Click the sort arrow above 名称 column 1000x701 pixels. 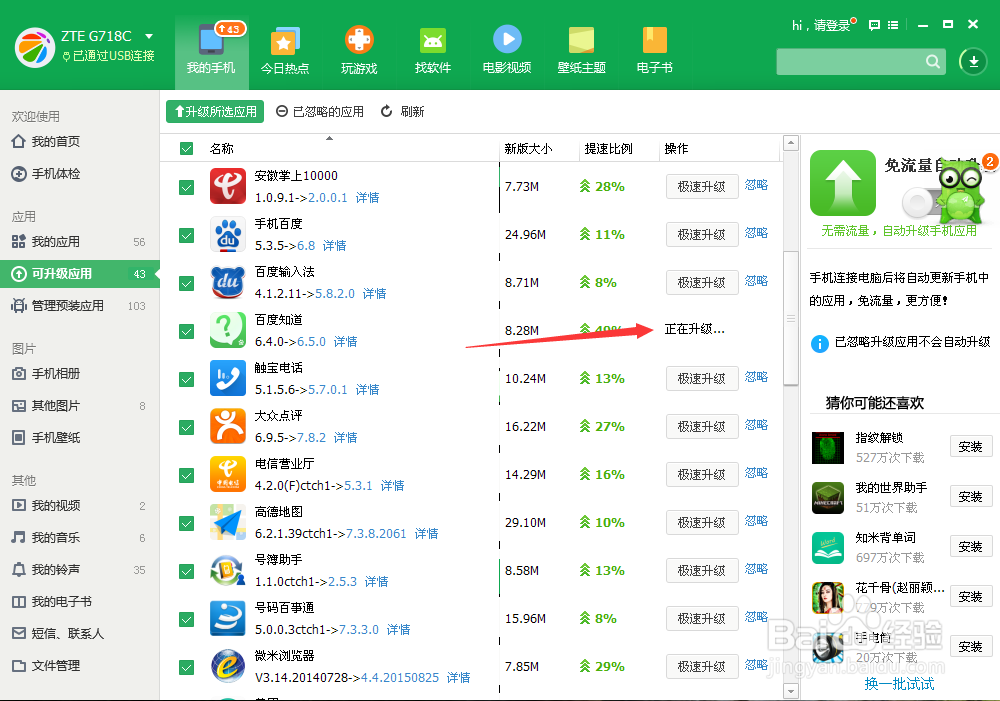click(329, 140)
